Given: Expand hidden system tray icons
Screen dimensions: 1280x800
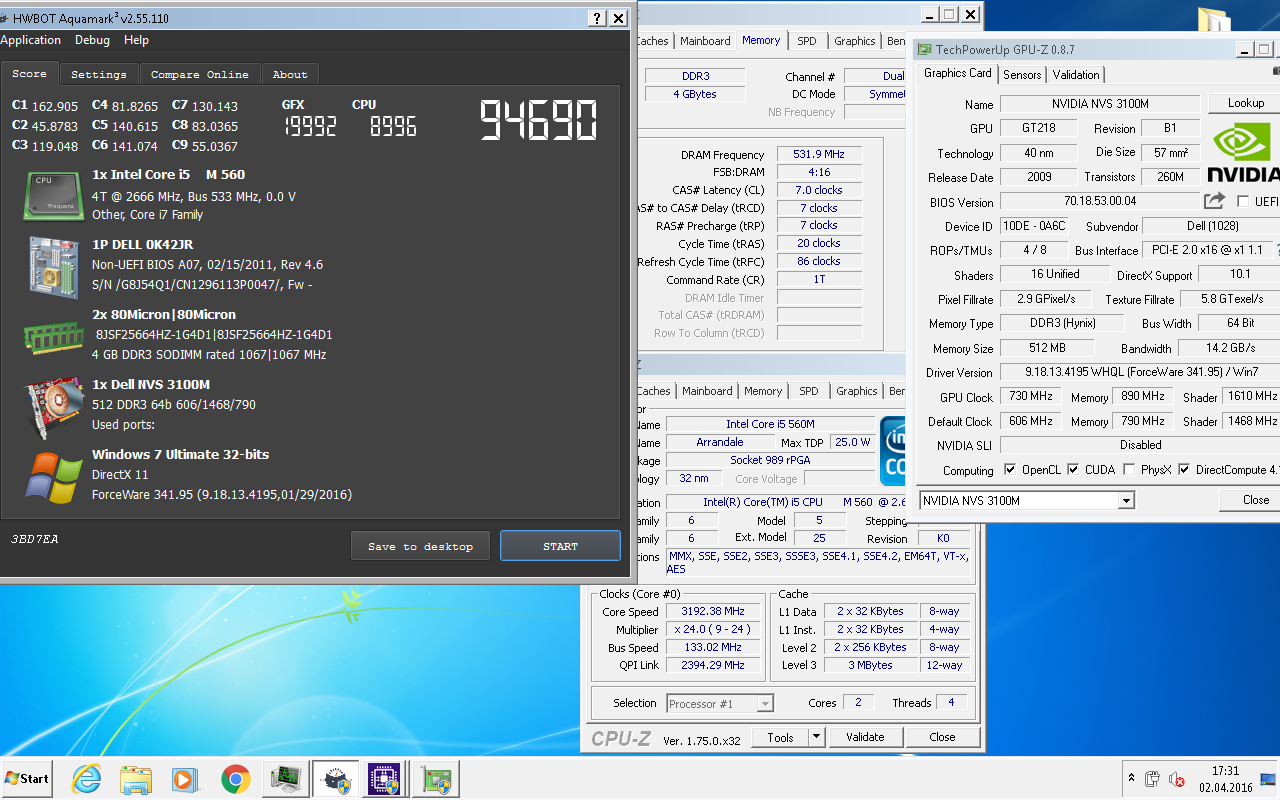Looking at the screenshot, I should [1131, 778].
